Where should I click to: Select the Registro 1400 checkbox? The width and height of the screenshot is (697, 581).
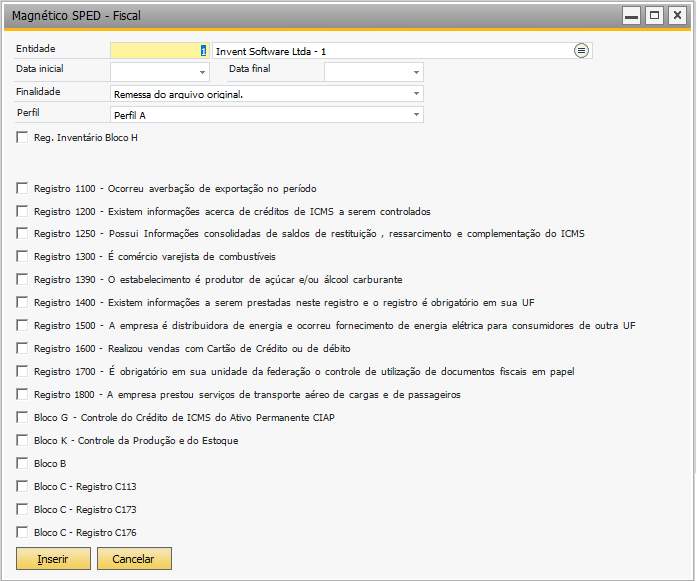[22, 303]
